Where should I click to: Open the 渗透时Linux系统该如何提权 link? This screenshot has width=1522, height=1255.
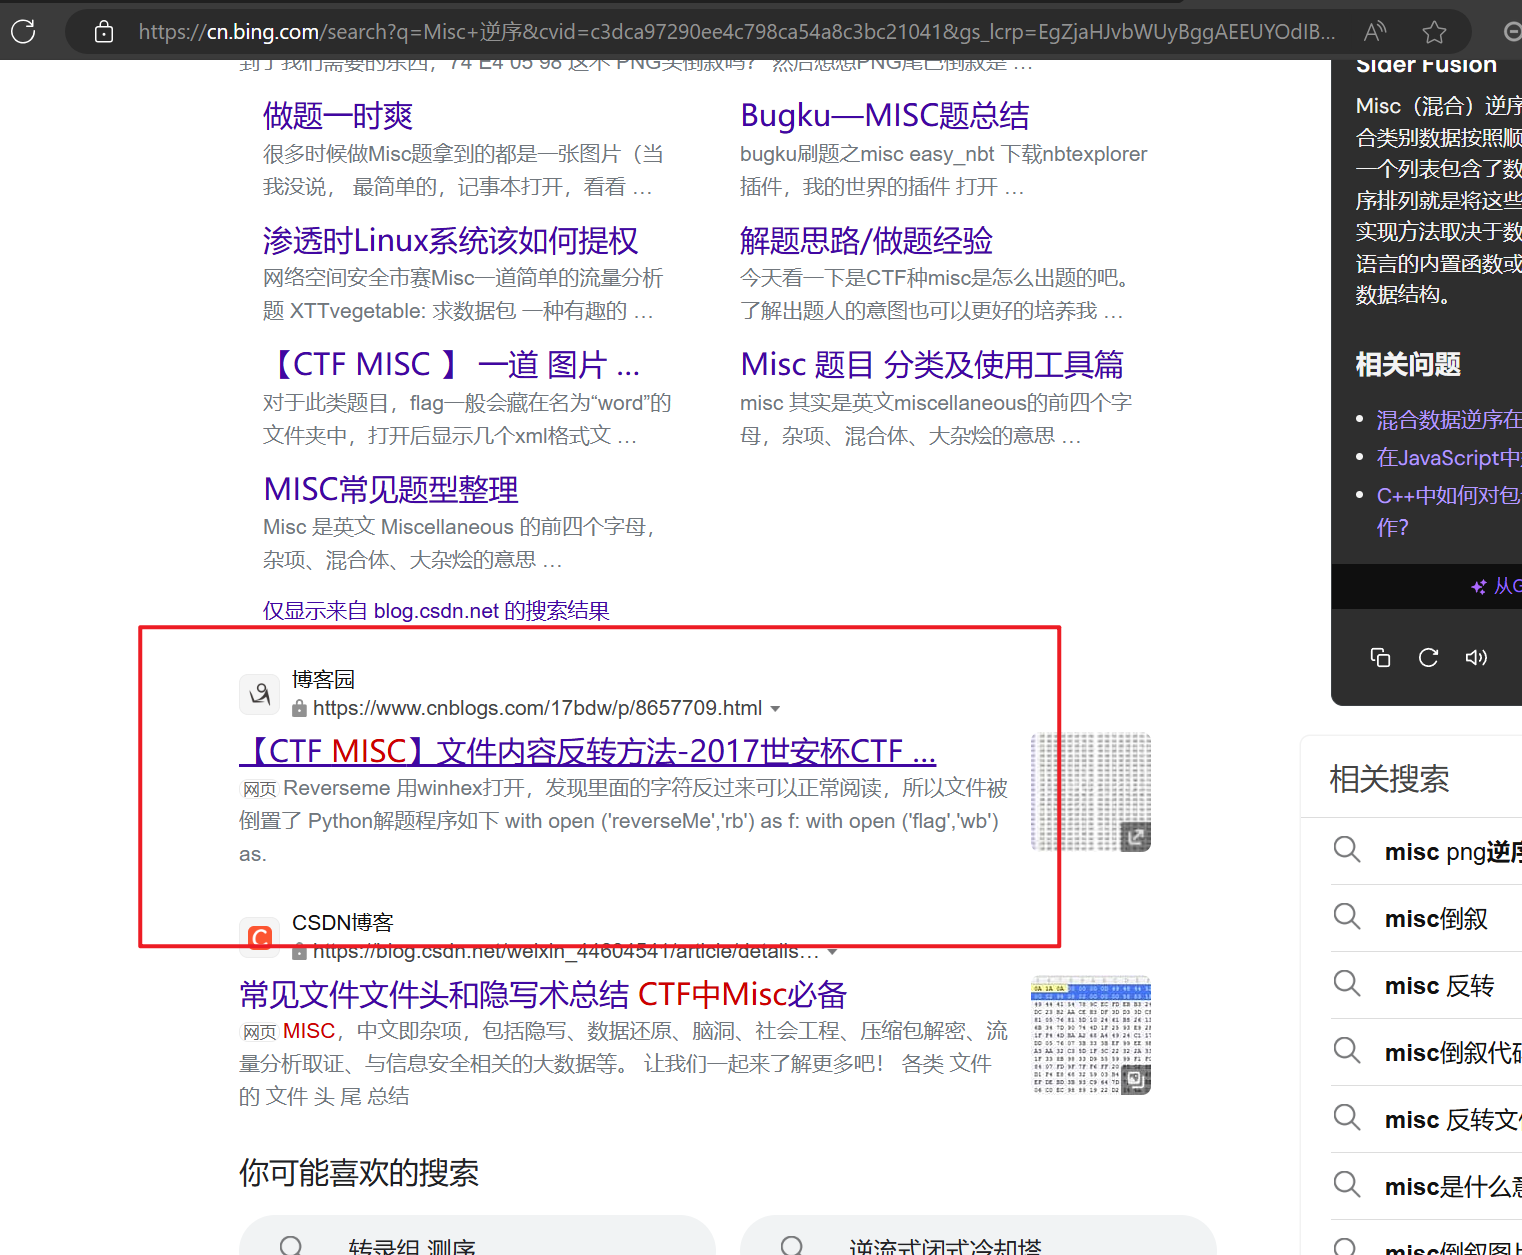click(x=450, y=241)
